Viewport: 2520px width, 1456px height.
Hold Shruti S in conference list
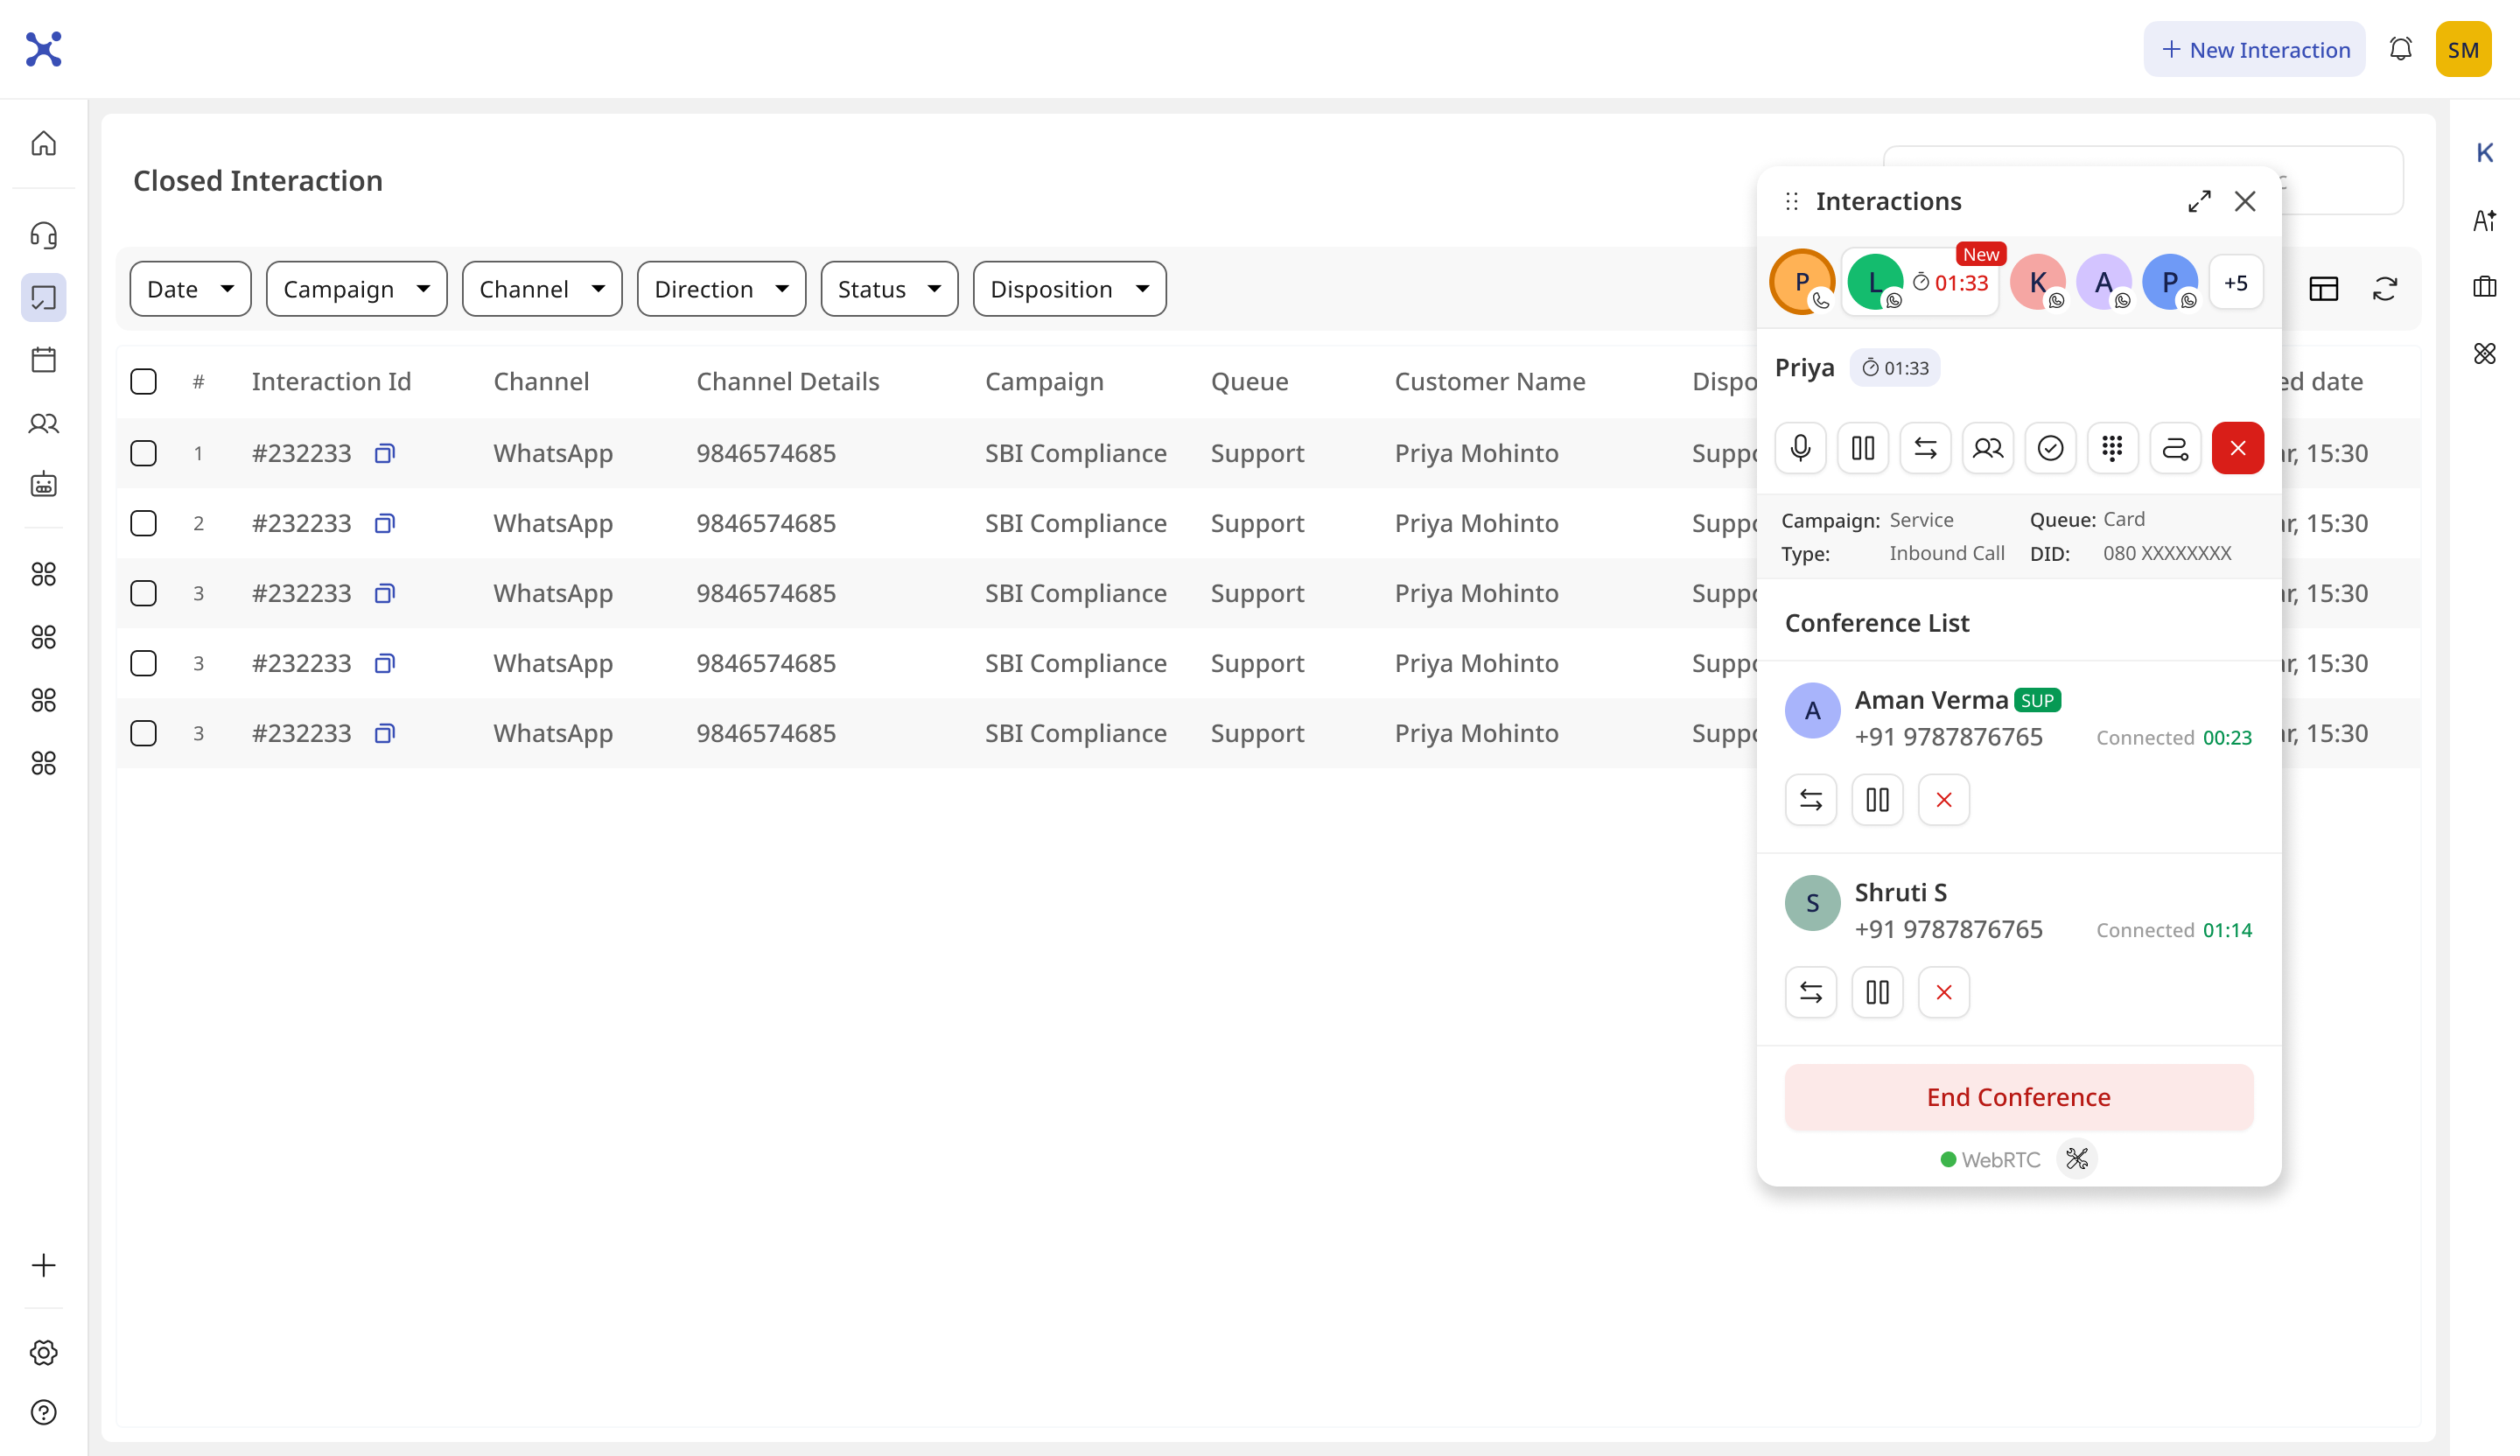click(1877, 992)
